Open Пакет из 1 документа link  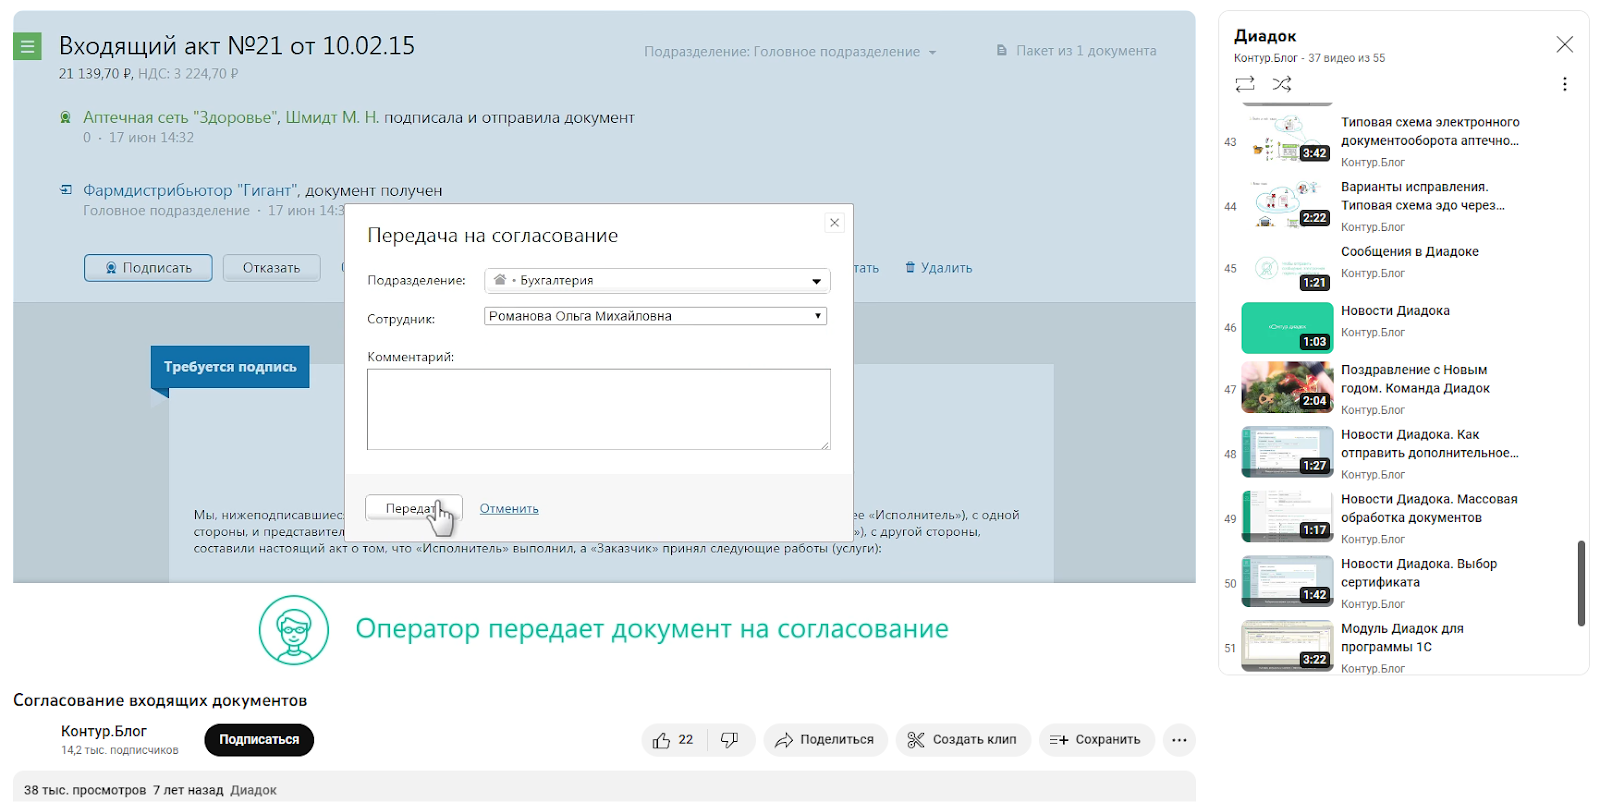(x=1076, y=50)
